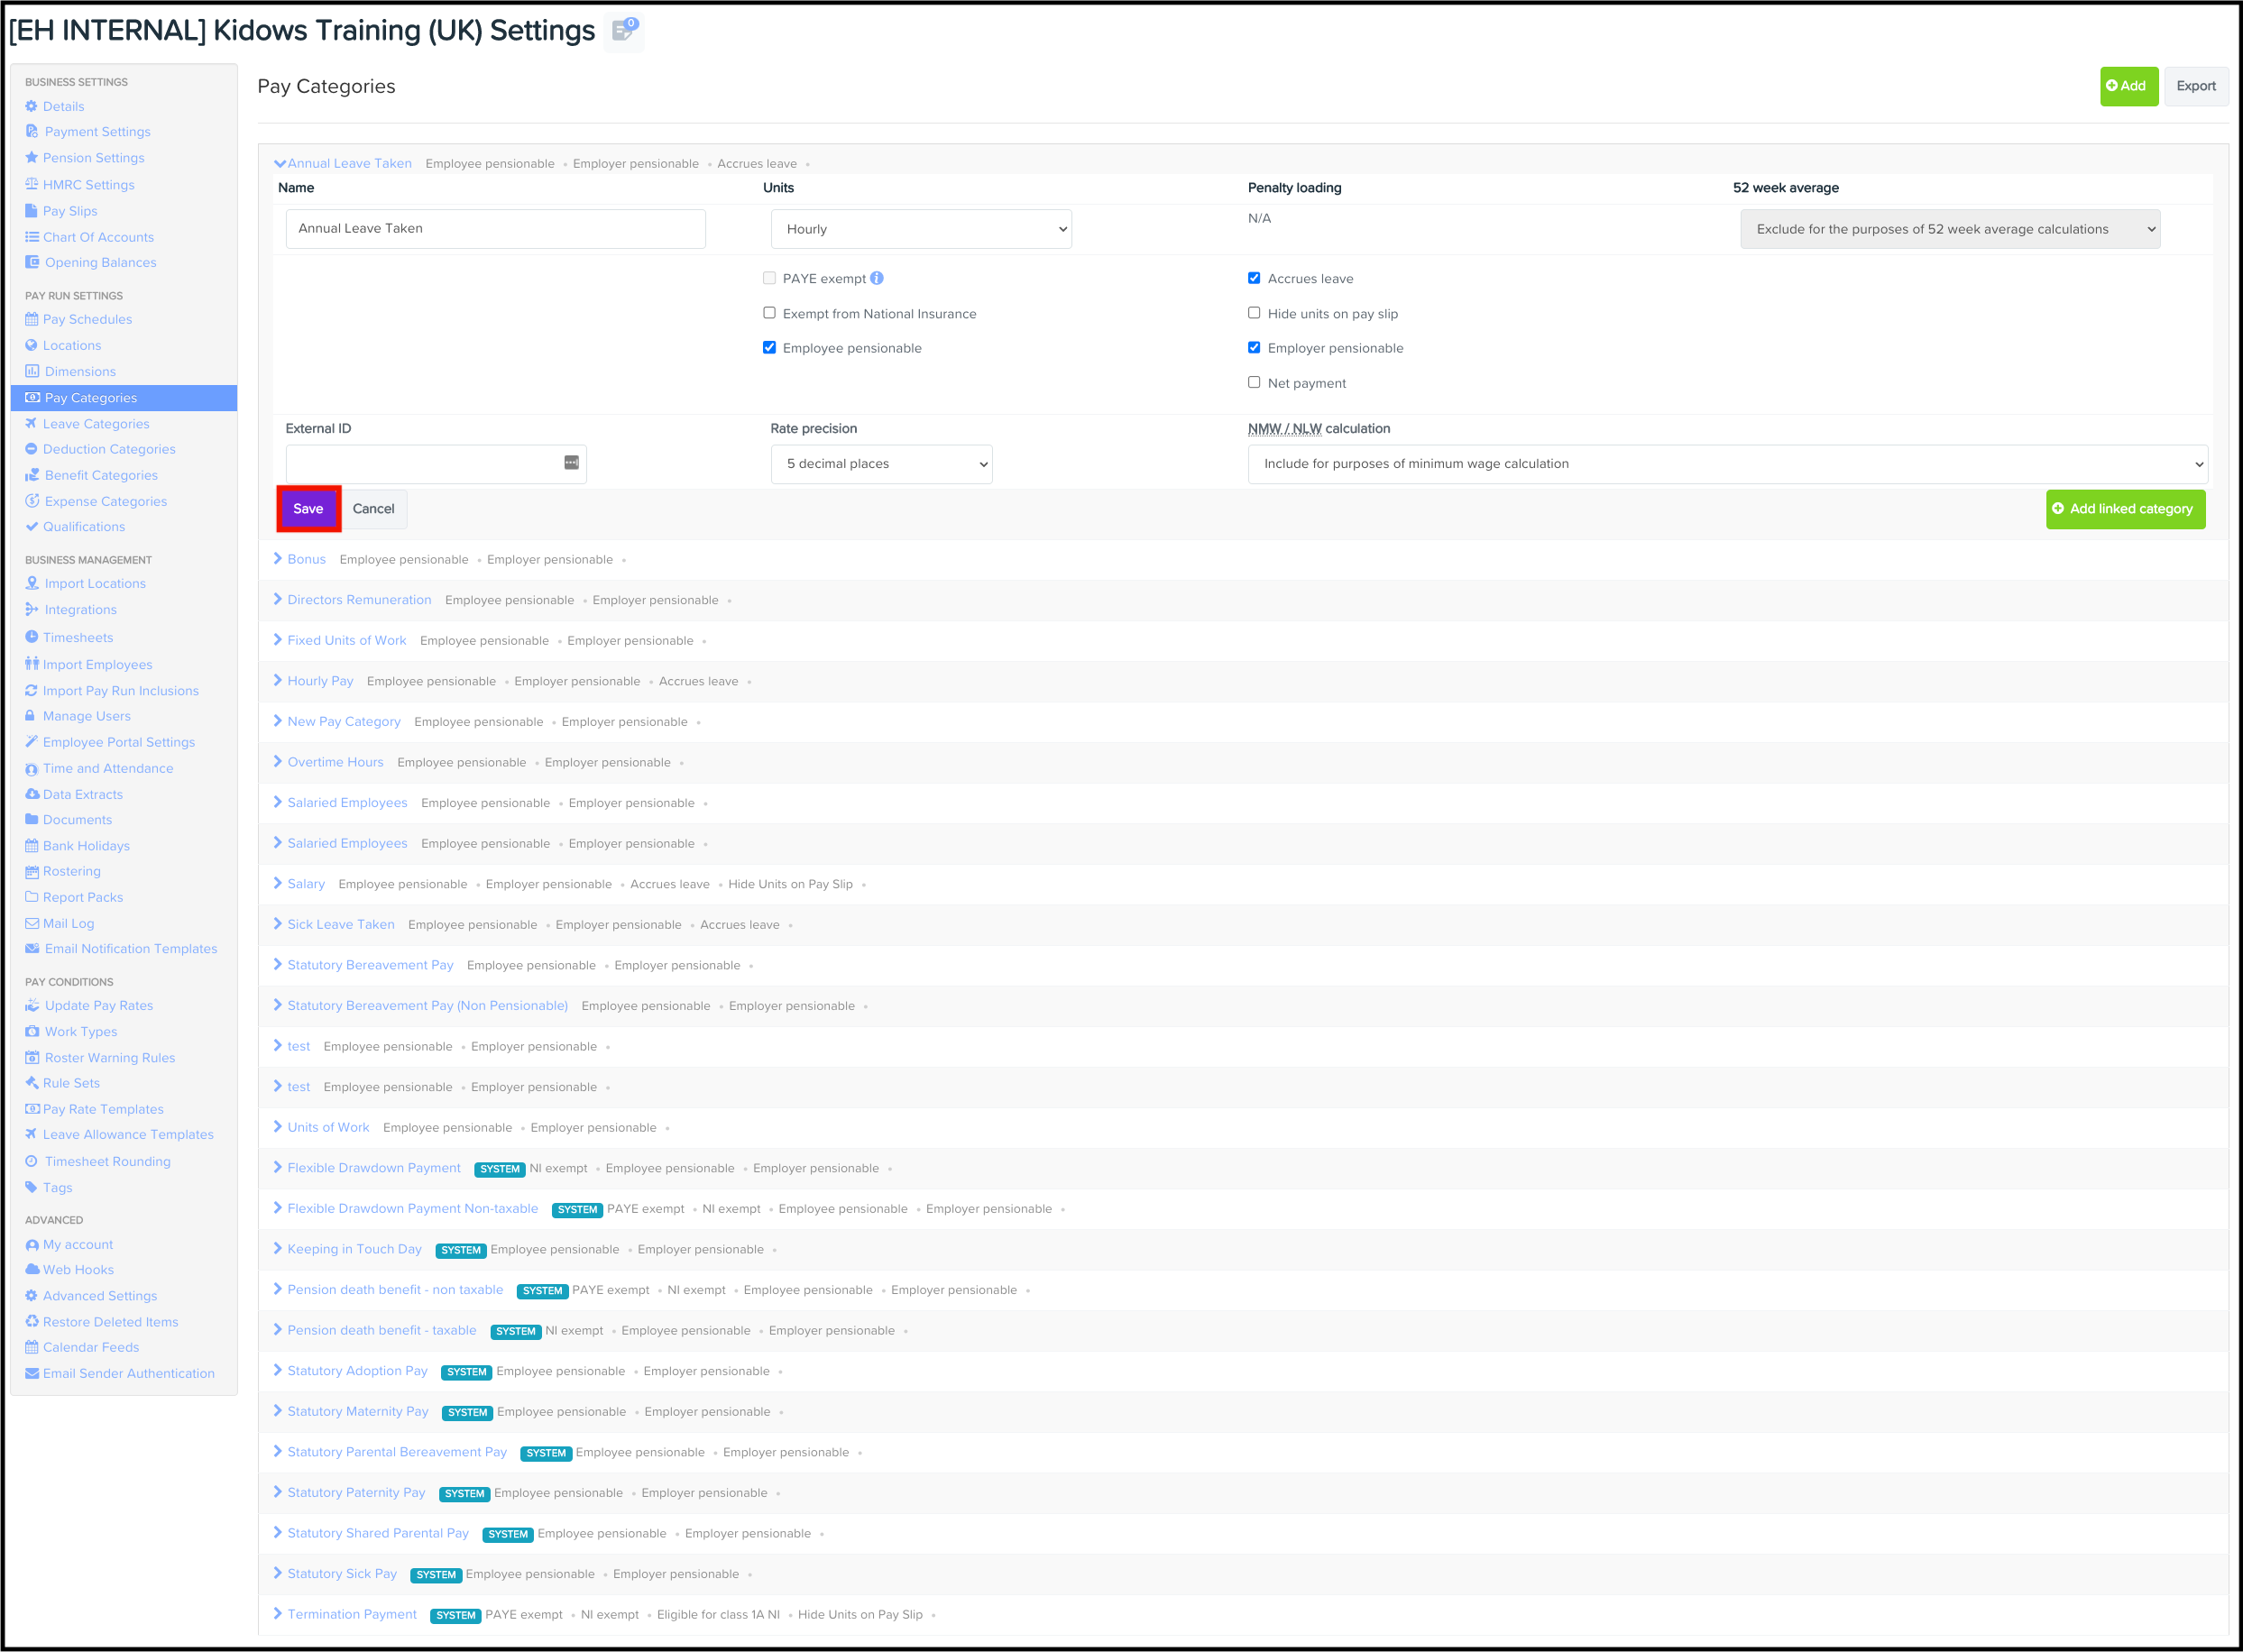Click the Export button
The image size is (2243, 1652).
pyautogui.click(x=2195, y=86)
